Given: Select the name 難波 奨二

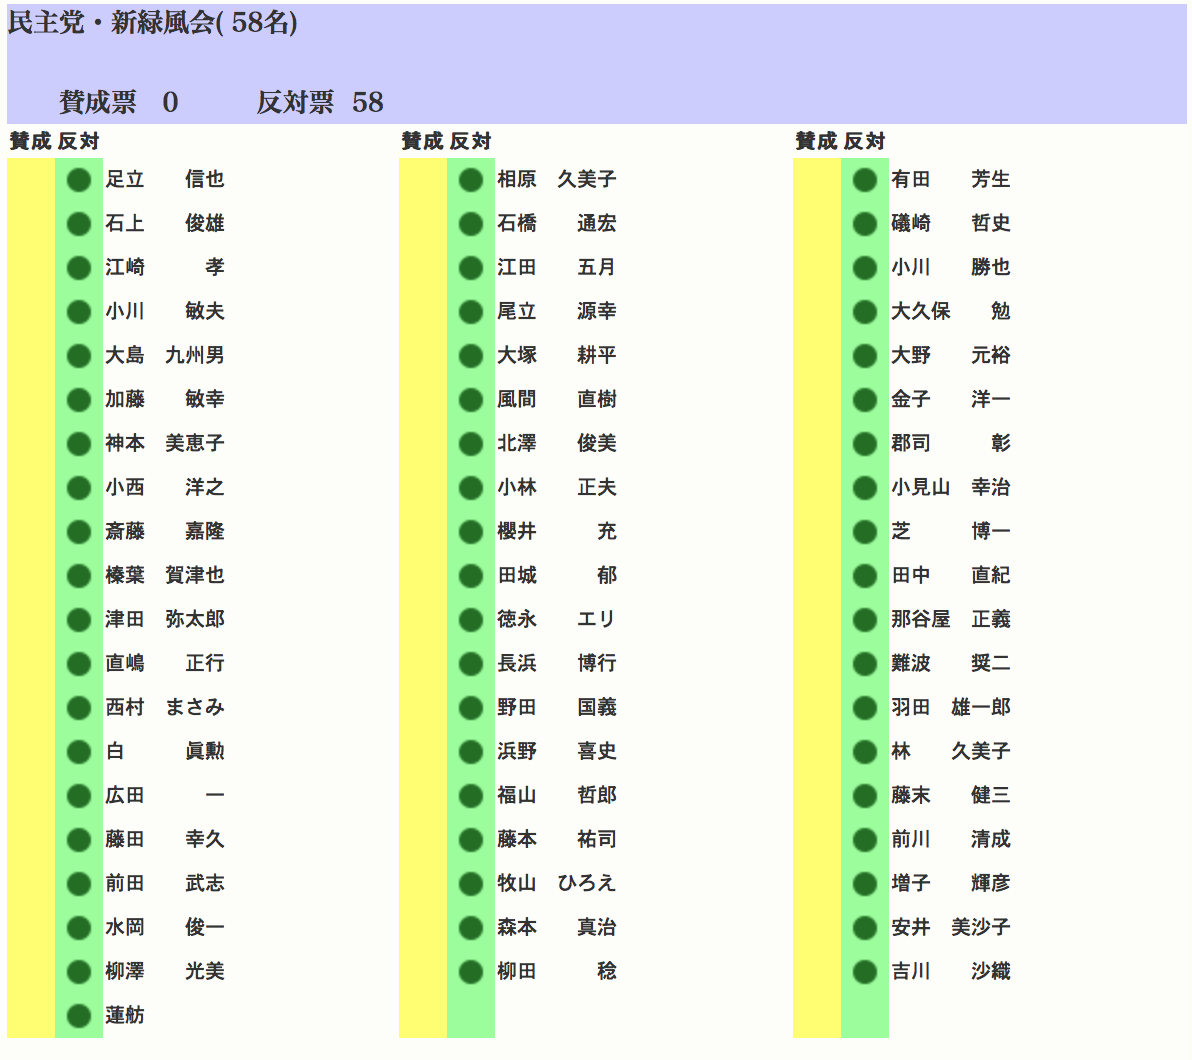Looking at the screenshot, I should click(951, 664).
